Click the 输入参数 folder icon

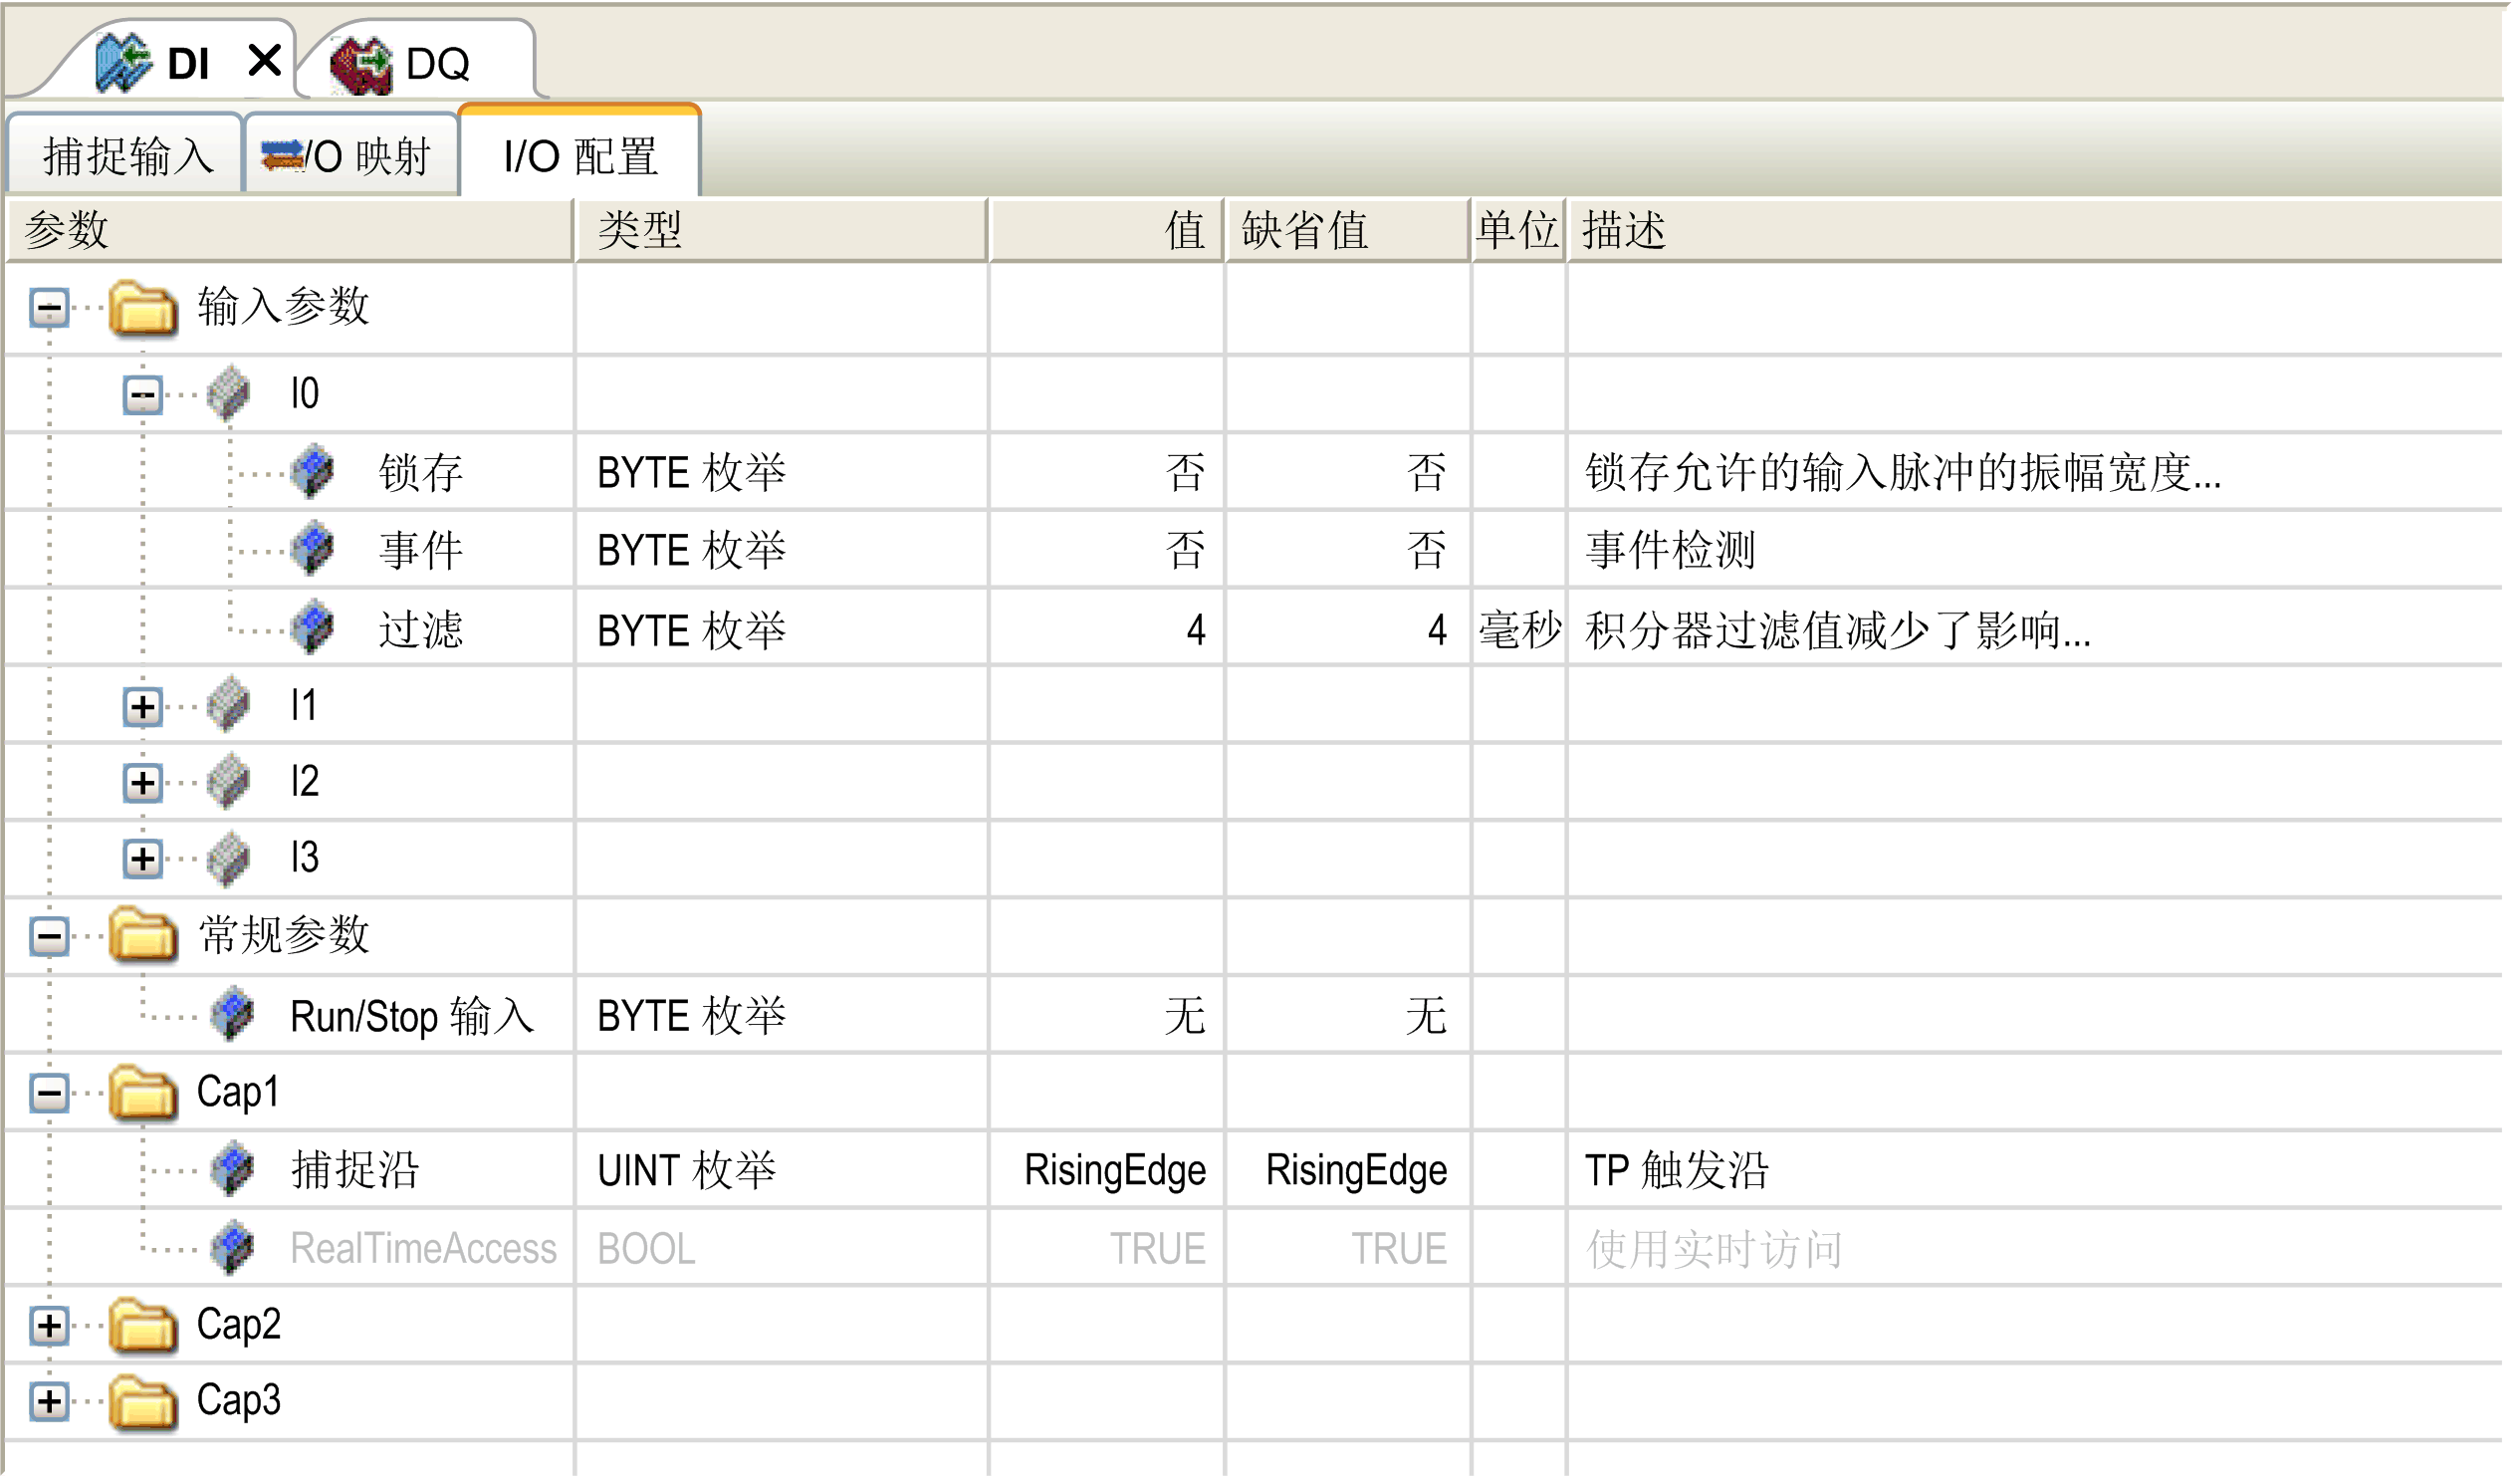click(143, 308)
